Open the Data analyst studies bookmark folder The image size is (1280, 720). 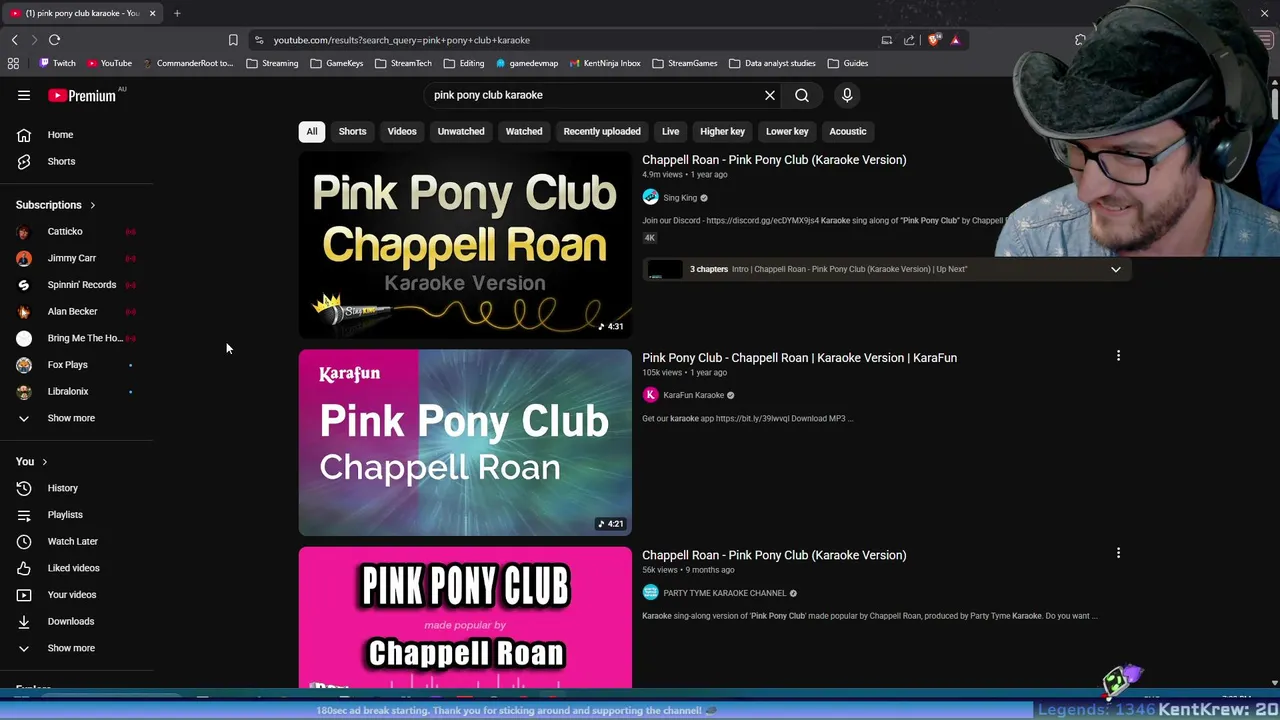[x=772, y=63]
